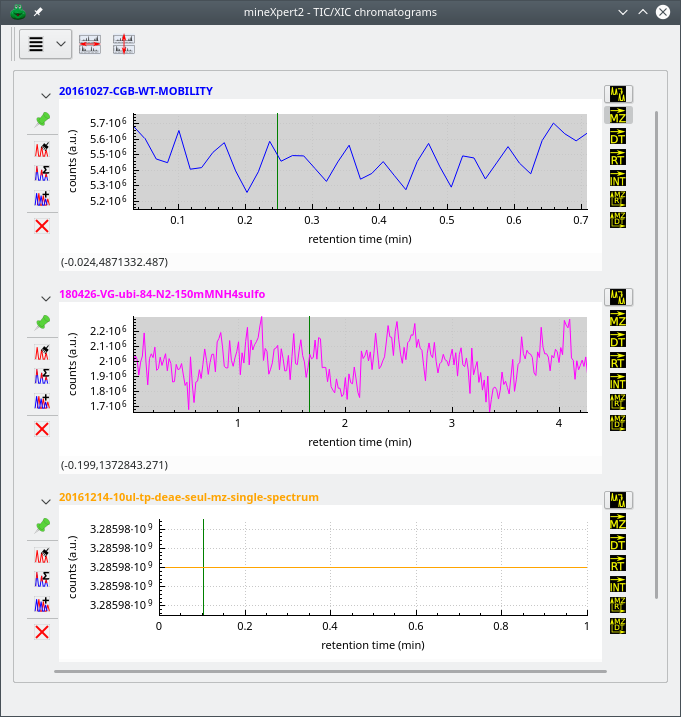Click the plus trace icon beside the 180426-VG-ubi plot

42,402
